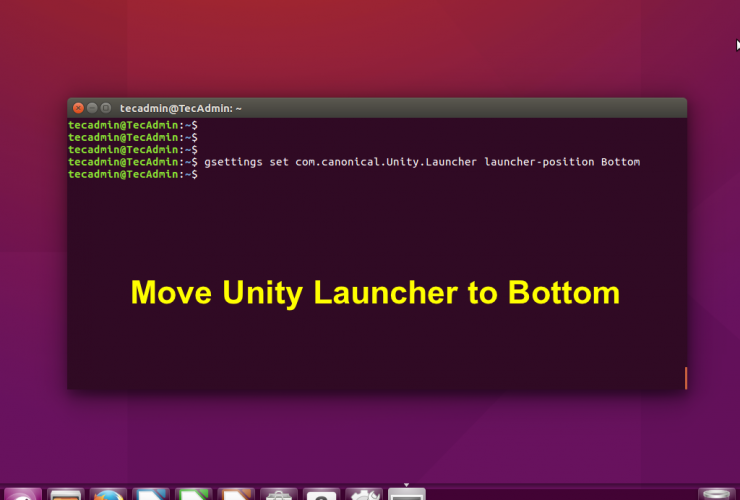Click the last empty terminal prompt line
Viewport: 740px width, 500px height.
[133, 174]
